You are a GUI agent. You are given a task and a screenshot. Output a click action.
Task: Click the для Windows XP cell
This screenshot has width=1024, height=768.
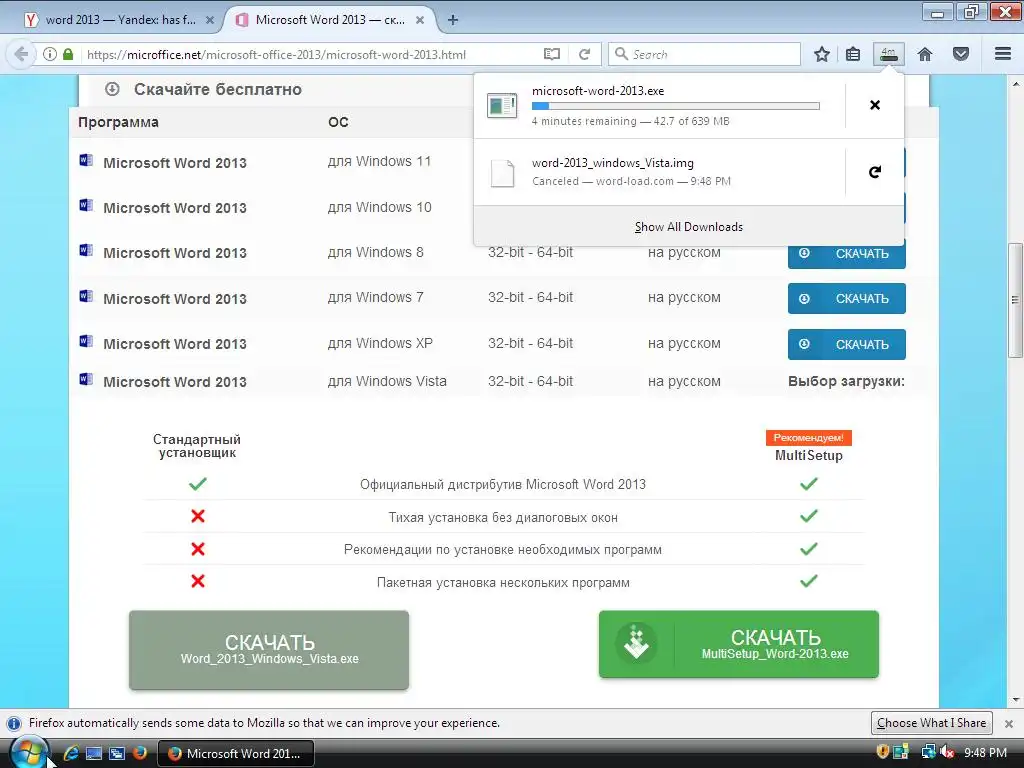pos(380,344)
